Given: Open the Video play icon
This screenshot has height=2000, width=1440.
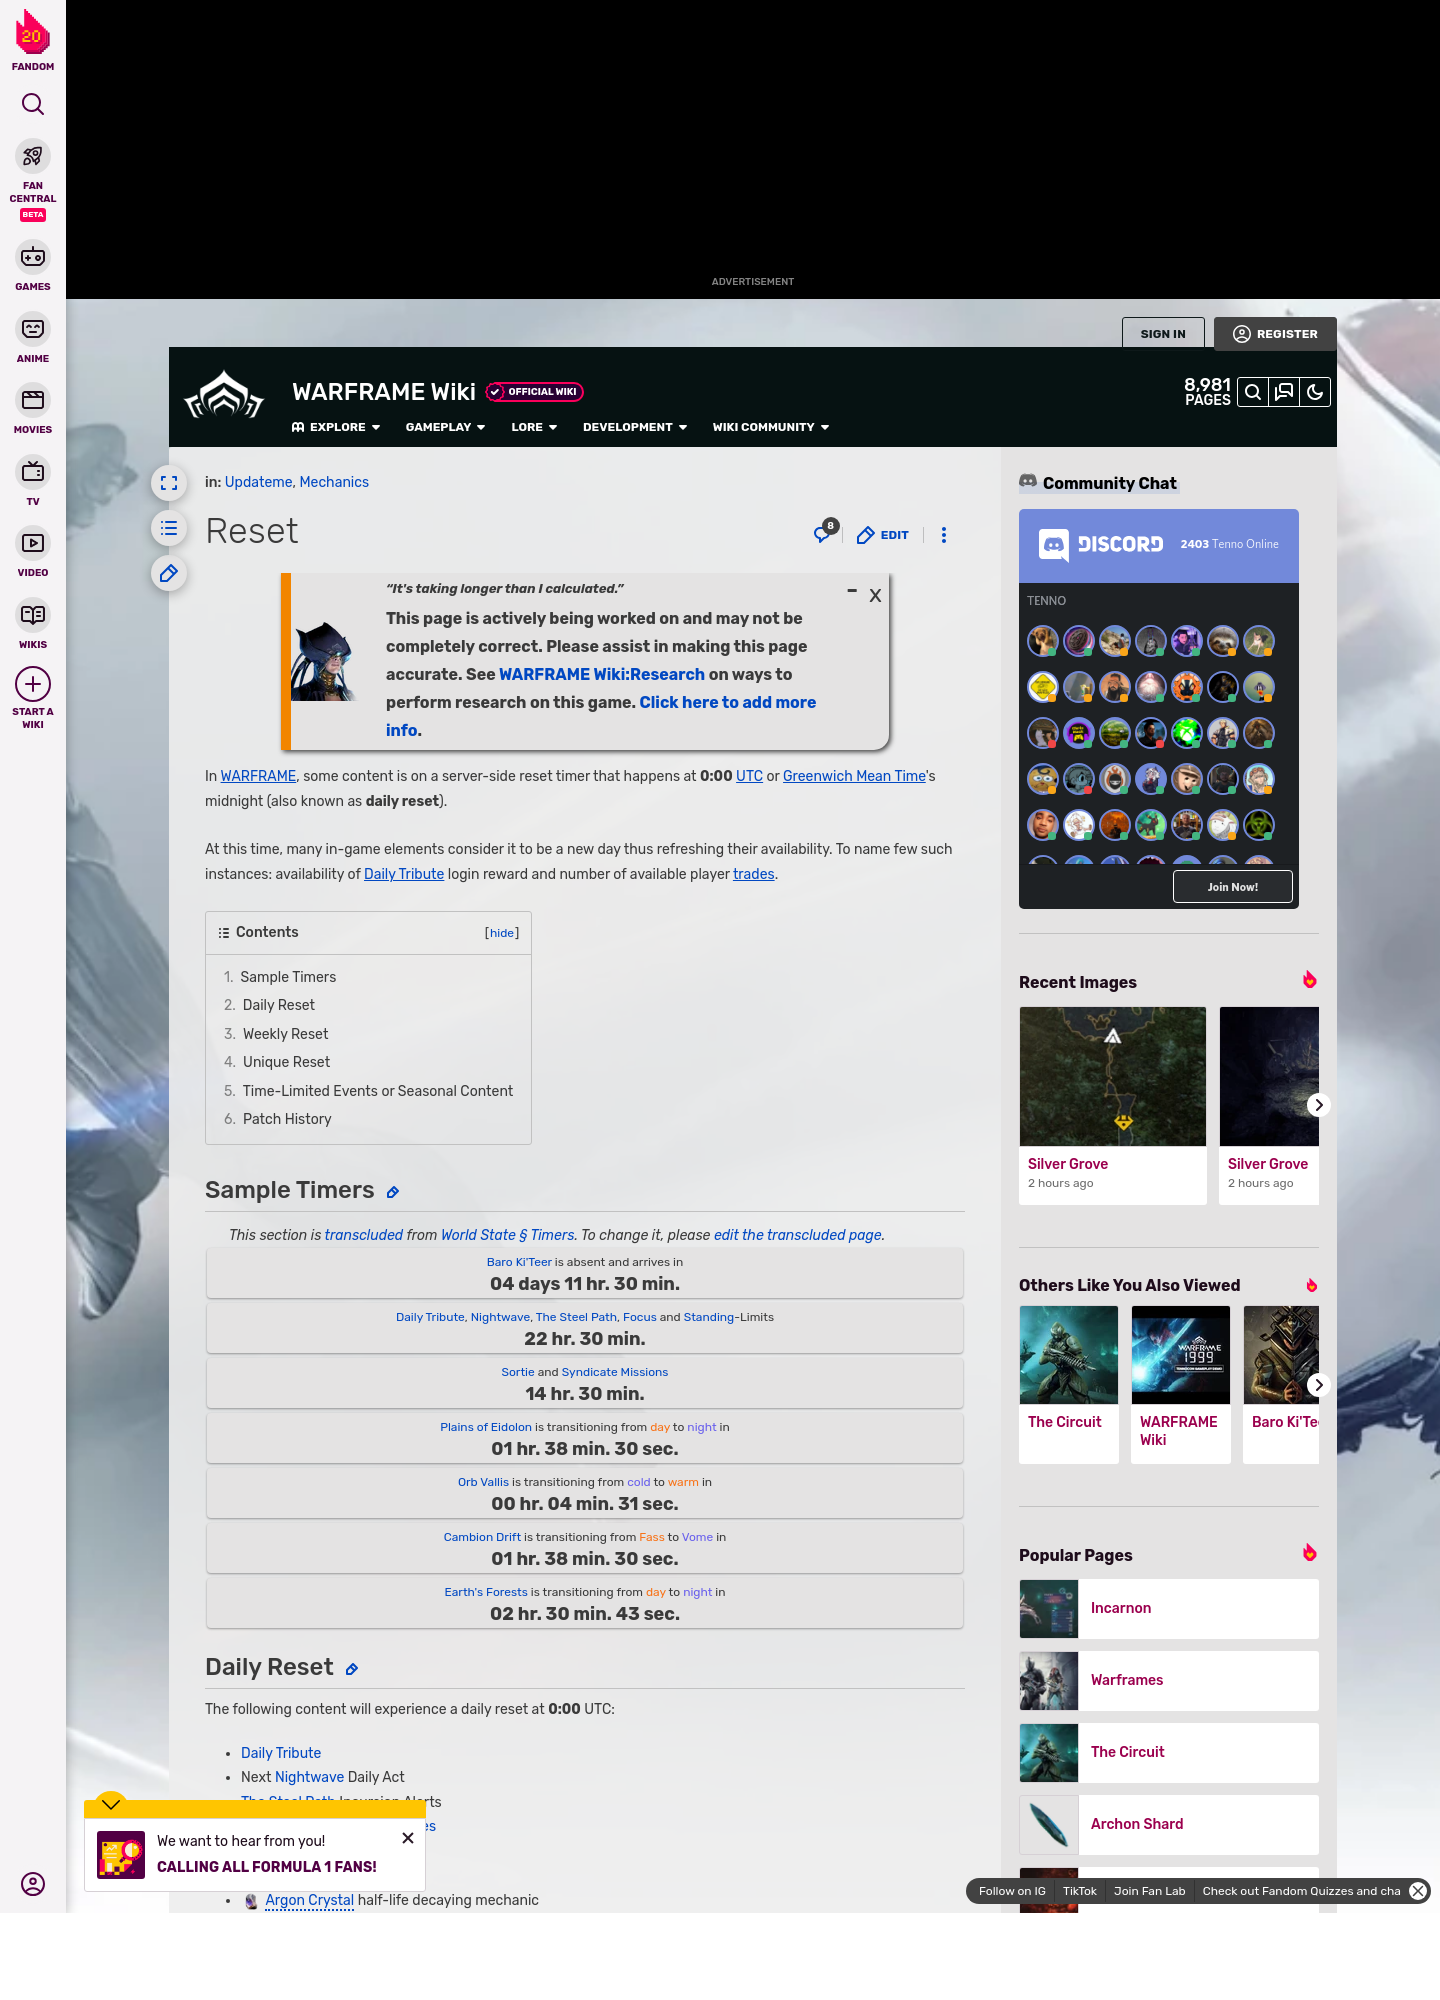Looking at the screenshot, I should pos(33,543).
